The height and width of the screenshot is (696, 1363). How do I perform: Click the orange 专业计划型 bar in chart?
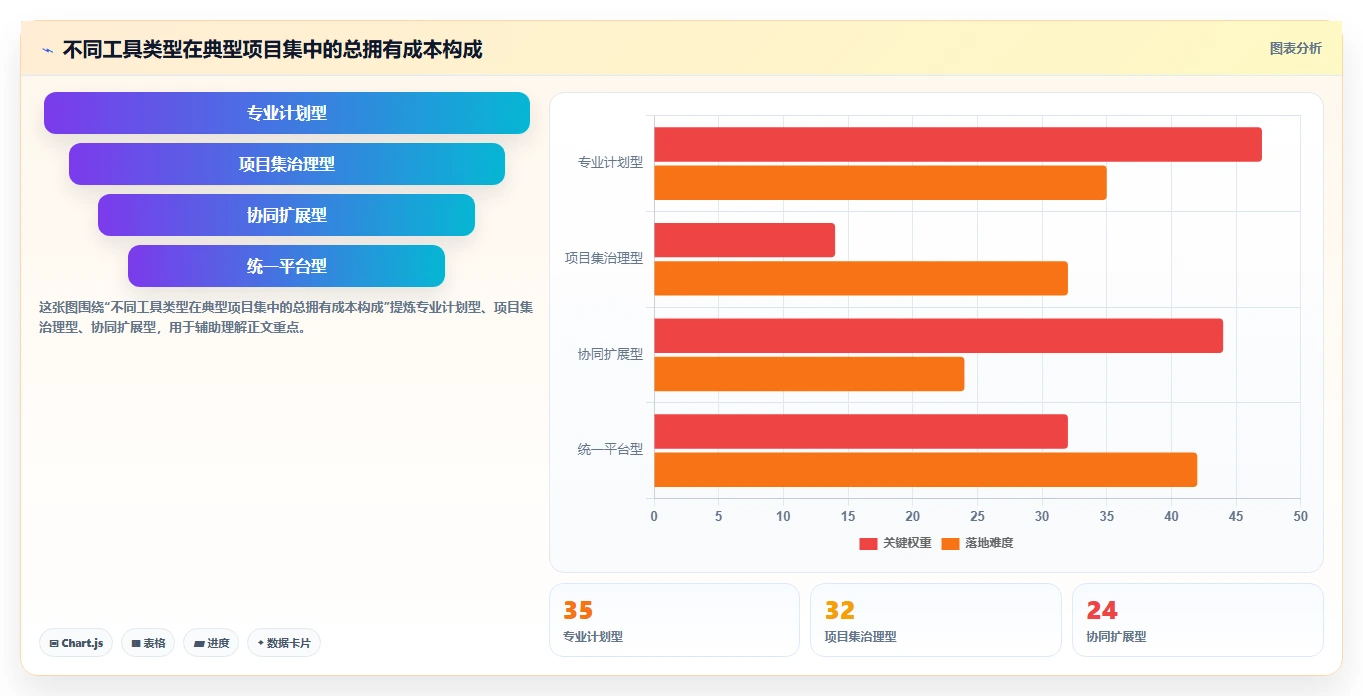880,183
